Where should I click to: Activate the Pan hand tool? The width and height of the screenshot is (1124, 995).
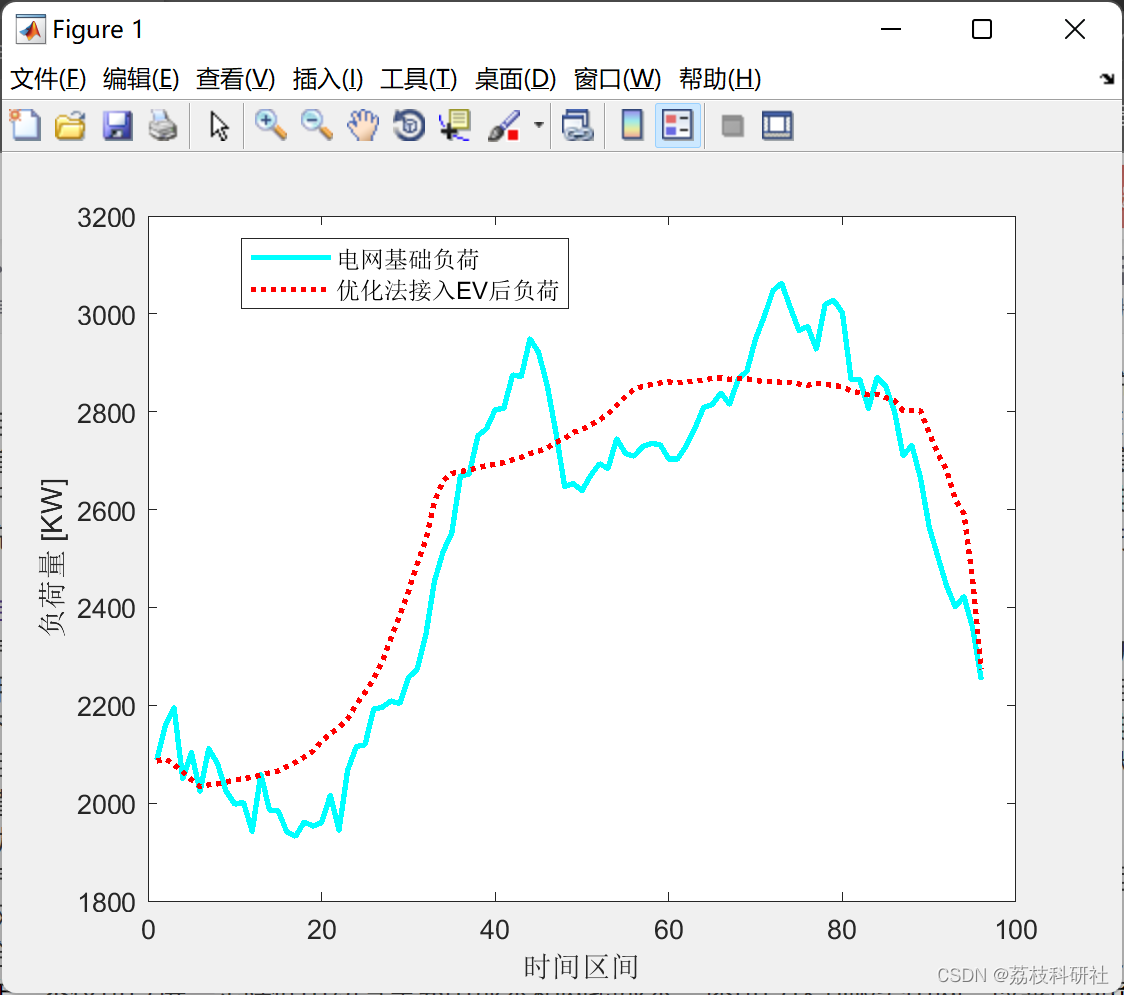[x=363, y=125]
